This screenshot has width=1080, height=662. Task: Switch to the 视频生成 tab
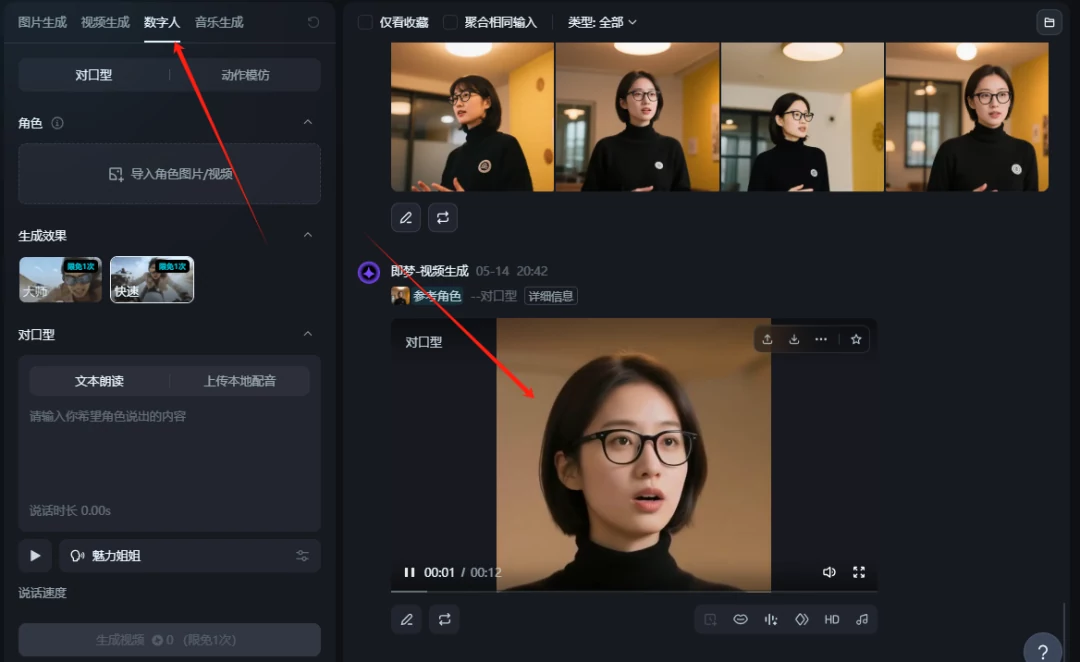pyautogui.click(x=105, y=22)
